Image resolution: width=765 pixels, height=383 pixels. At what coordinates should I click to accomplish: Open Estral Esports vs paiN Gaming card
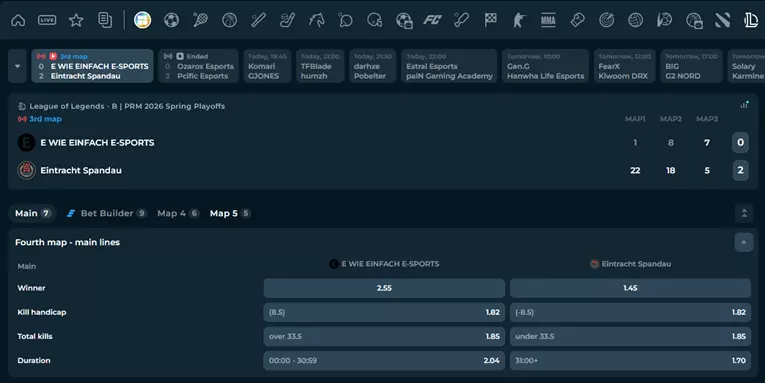pyautogui.click(x=449, y=66)
